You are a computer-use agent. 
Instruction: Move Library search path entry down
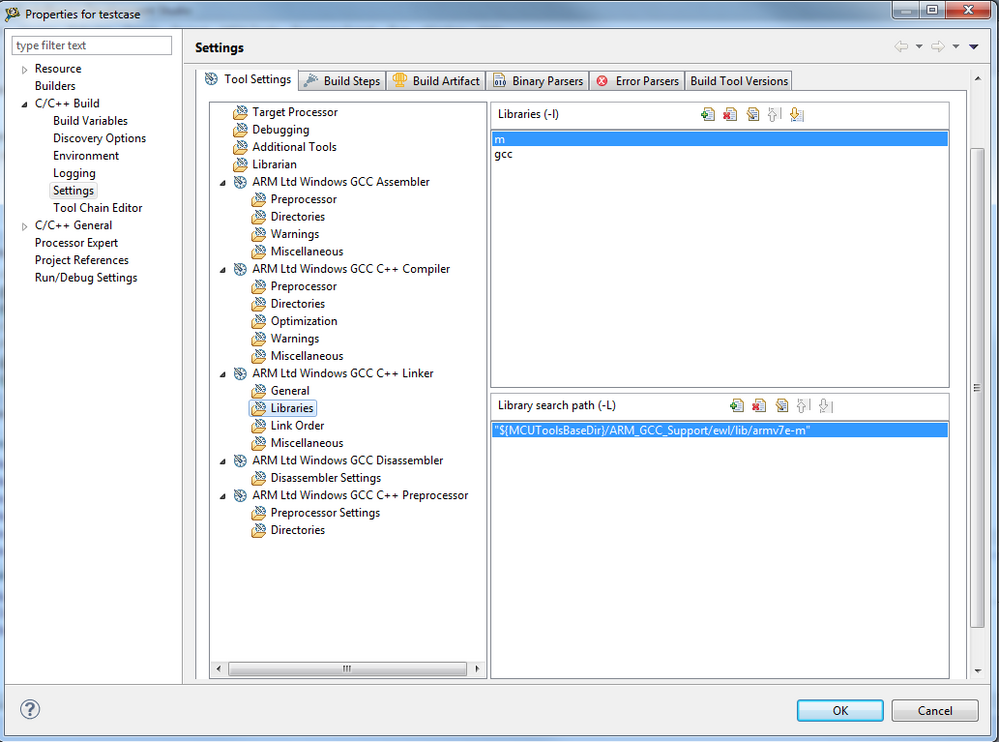click(826, 406)
